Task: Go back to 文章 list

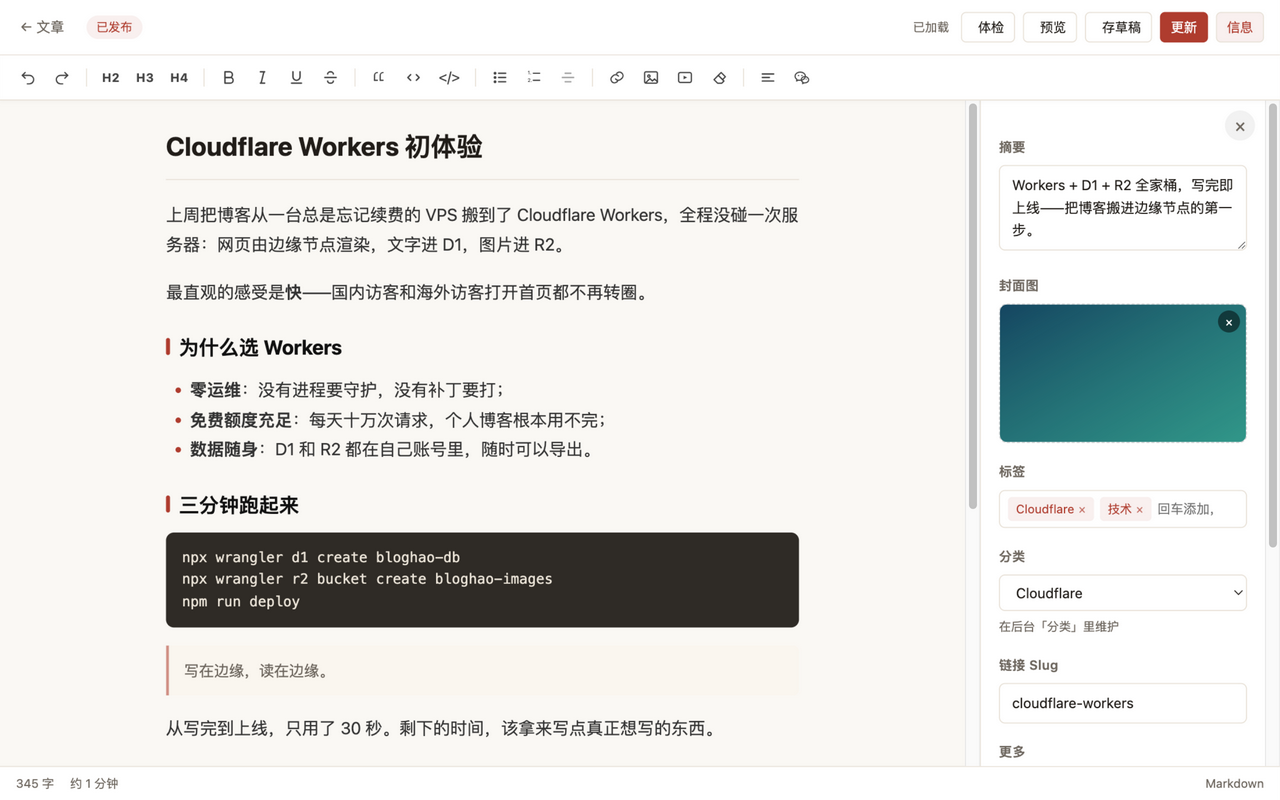Action: tap(42, 27)
